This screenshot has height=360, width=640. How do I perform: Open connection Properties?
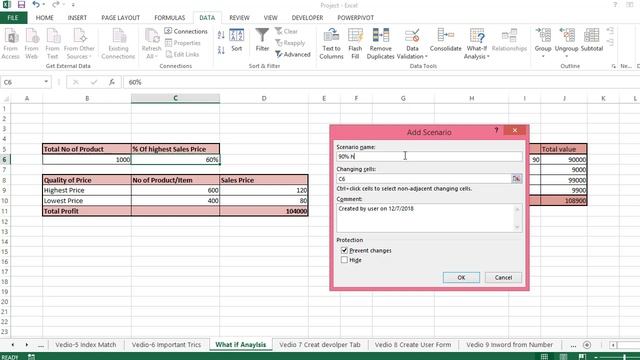click(183, 43)
